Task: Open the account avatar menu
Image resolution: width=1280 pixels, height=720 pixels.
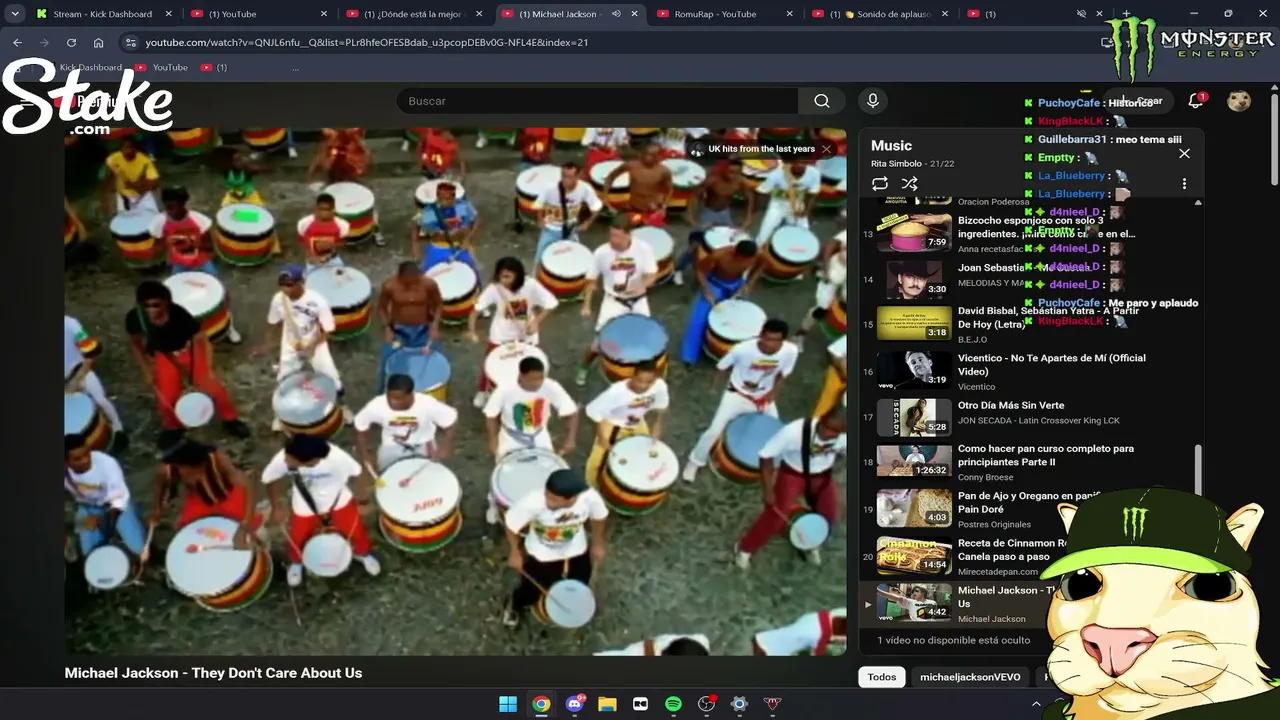Action: coord(1239,101)
